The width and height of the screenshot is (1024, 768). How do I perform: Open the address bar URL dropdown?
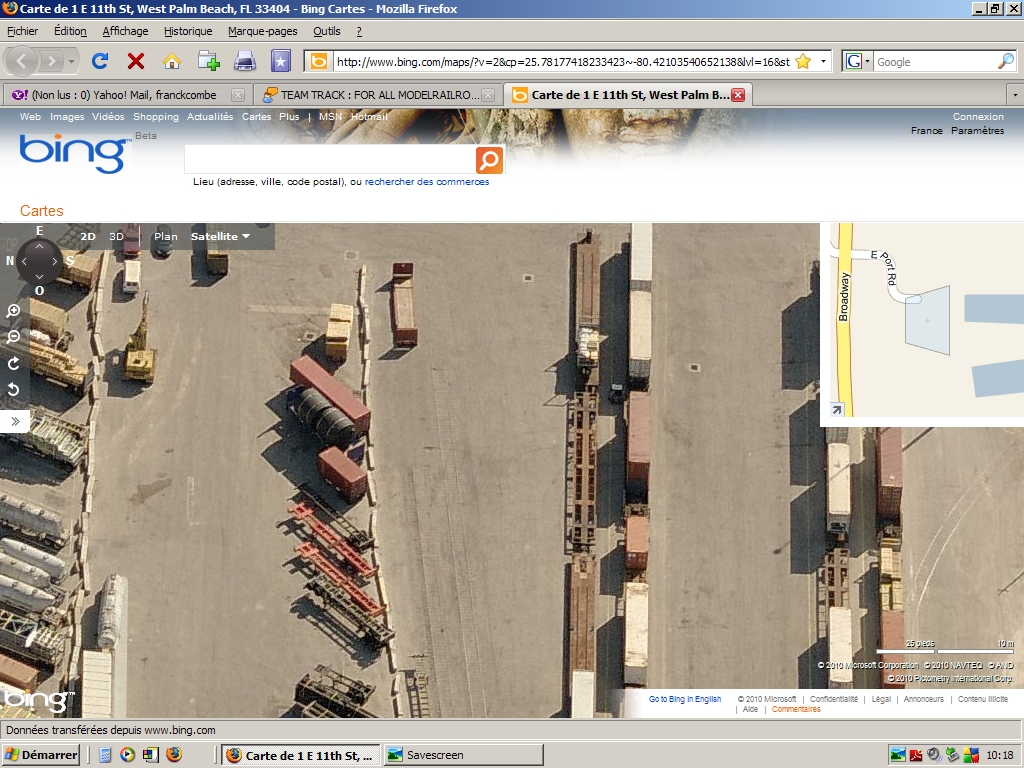click(823, 61)
